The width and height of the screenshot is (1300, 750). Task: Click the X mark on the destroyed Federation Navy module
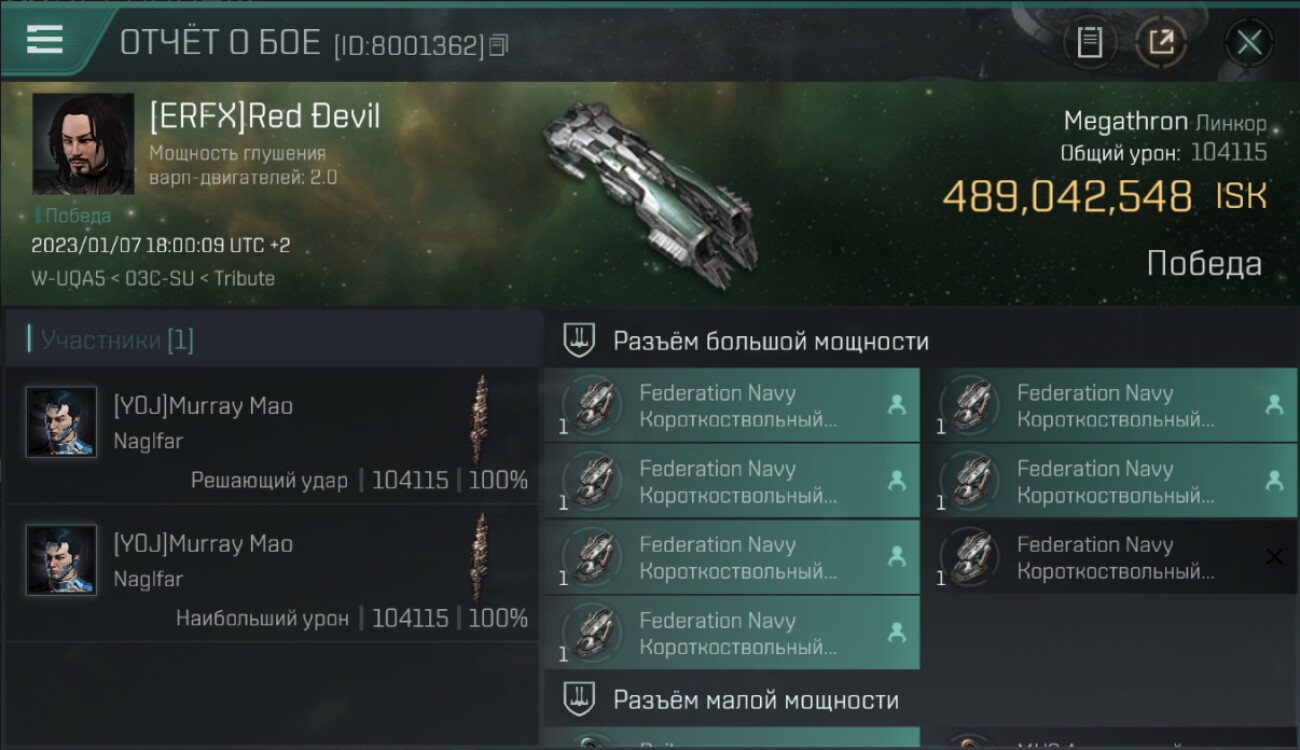pos(1274,557)
